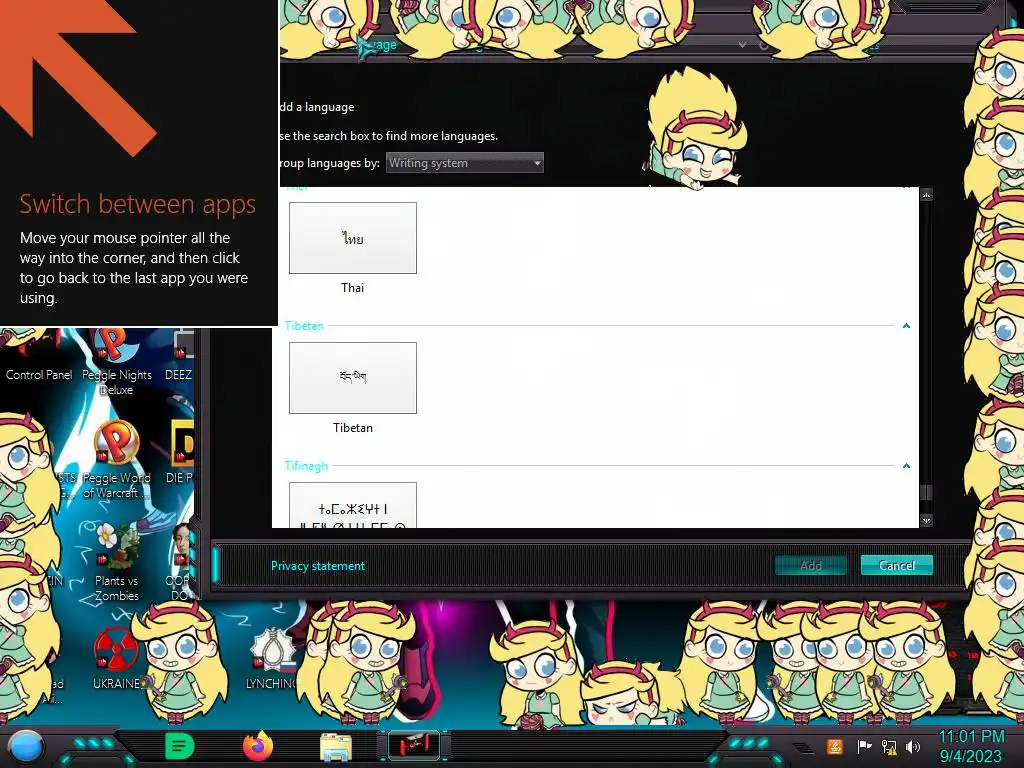The height and width of the screenshot is (768, 1024).
Task: Open the Privacy statement link
Action: point(318,566)
